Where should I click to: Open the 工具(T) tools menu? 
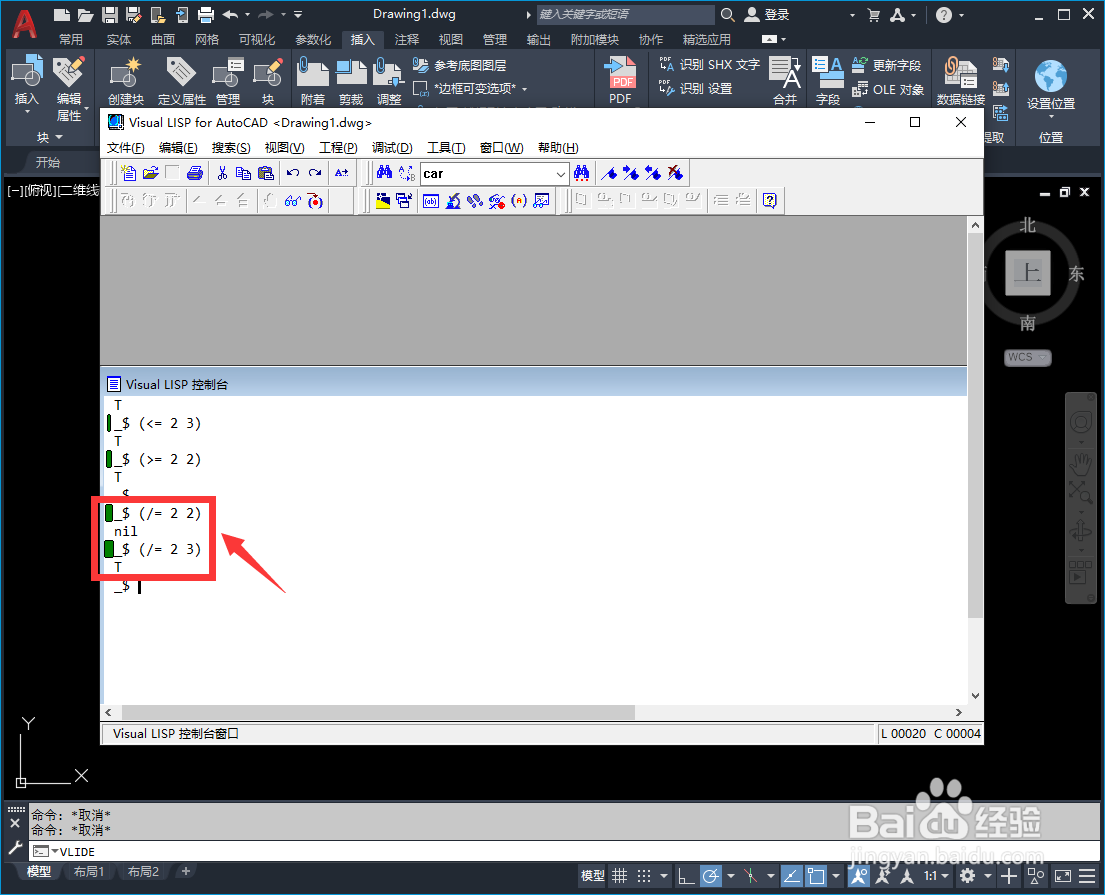[x=446, y=147]
